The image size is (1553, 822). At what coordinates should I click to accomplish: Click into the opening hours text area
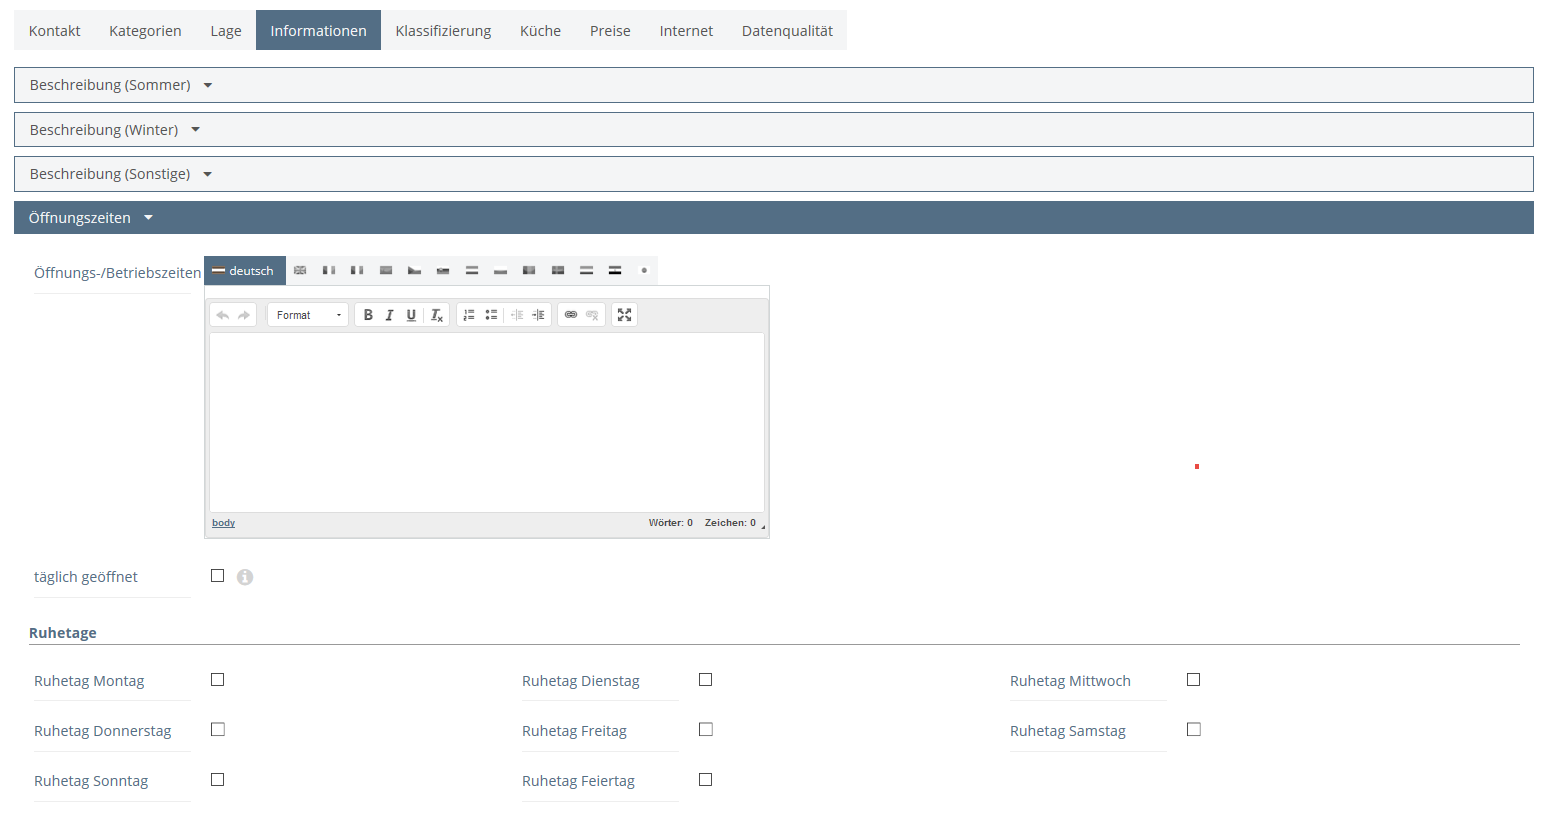coord(487,422)
